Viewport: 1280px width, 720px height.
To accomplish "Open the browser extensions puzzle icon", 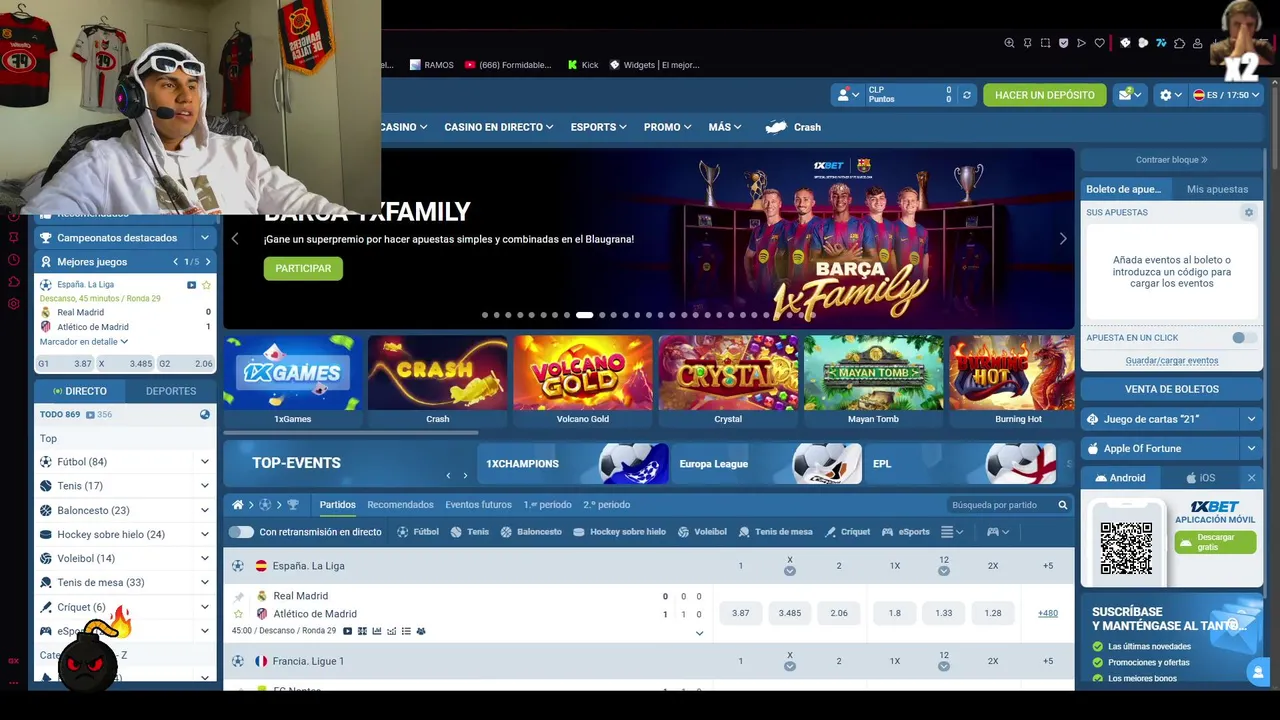I will click(1180, 43).
